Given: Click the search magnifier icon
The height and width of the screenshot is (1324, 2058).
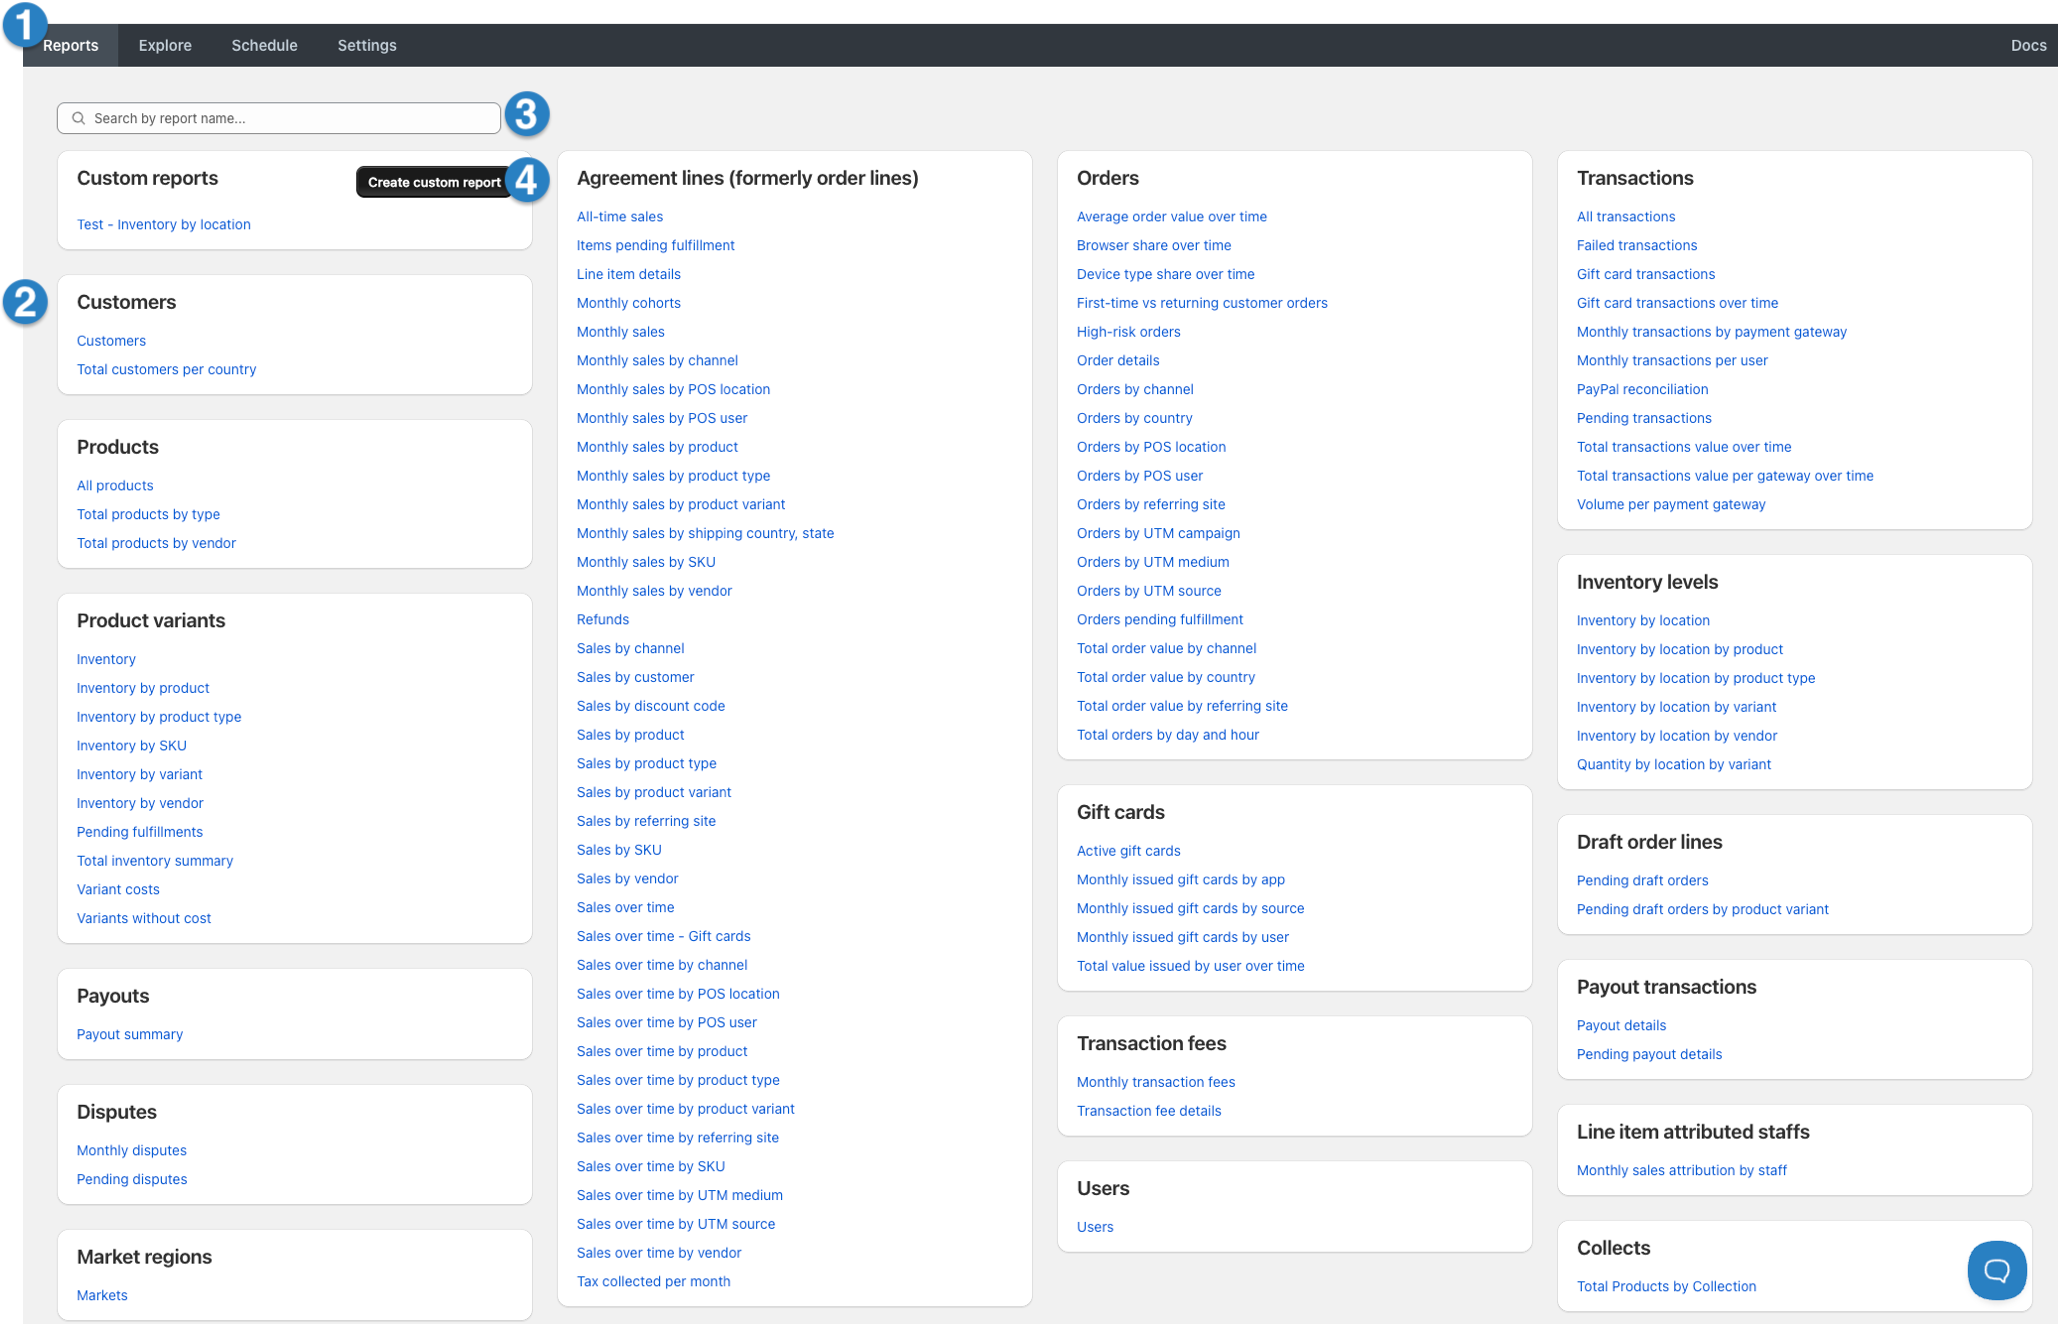Looking at the screenshot, I should pyautogui.click(x=79, y=118).
